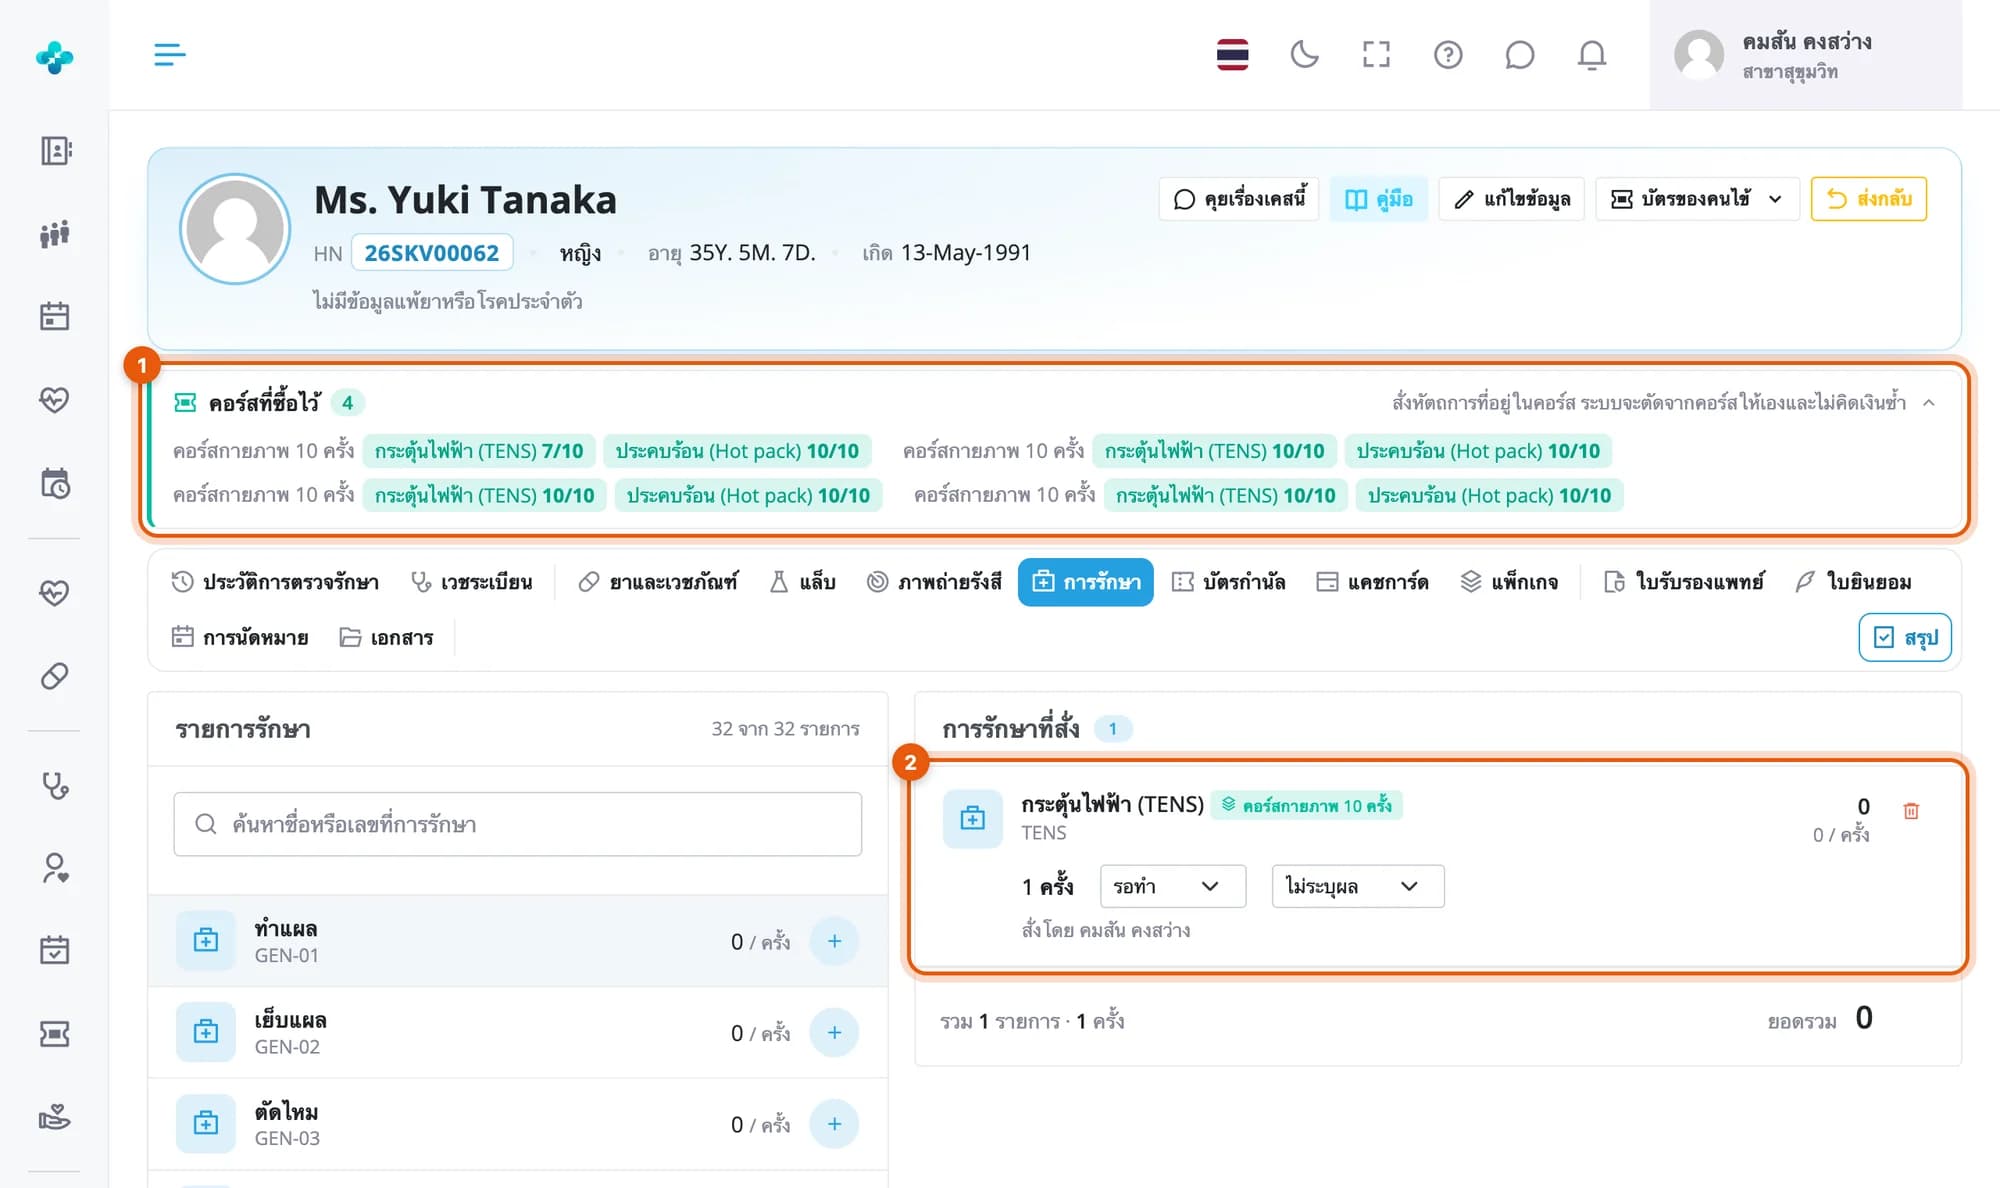Image resolution: width=2000 pixels, height=1188 pixels.
Task: Click the สรุป summary button
Action: pyautogui.click(x=1905, y=637)
